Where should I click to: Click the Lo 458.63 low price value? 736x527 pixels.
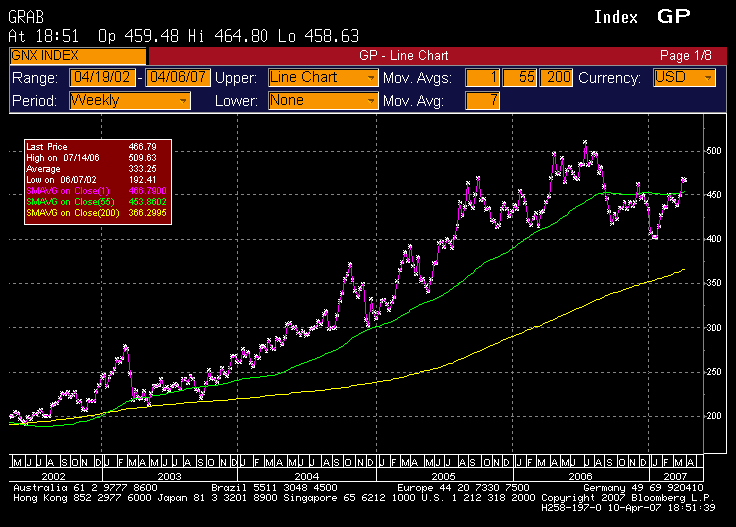tap(318, 36)
